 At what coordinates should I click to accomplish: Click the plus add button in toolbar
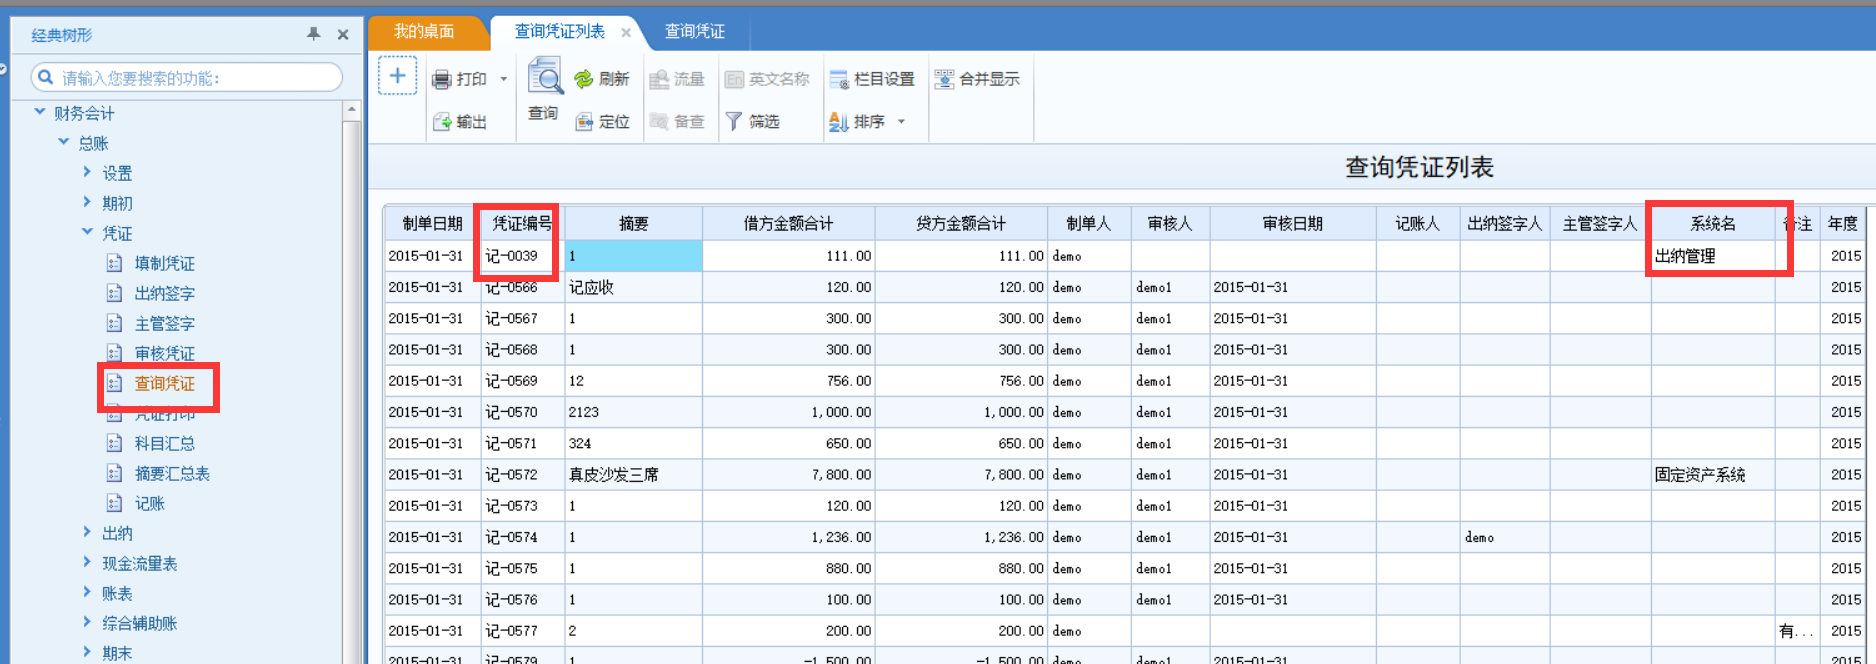(397, 76)
